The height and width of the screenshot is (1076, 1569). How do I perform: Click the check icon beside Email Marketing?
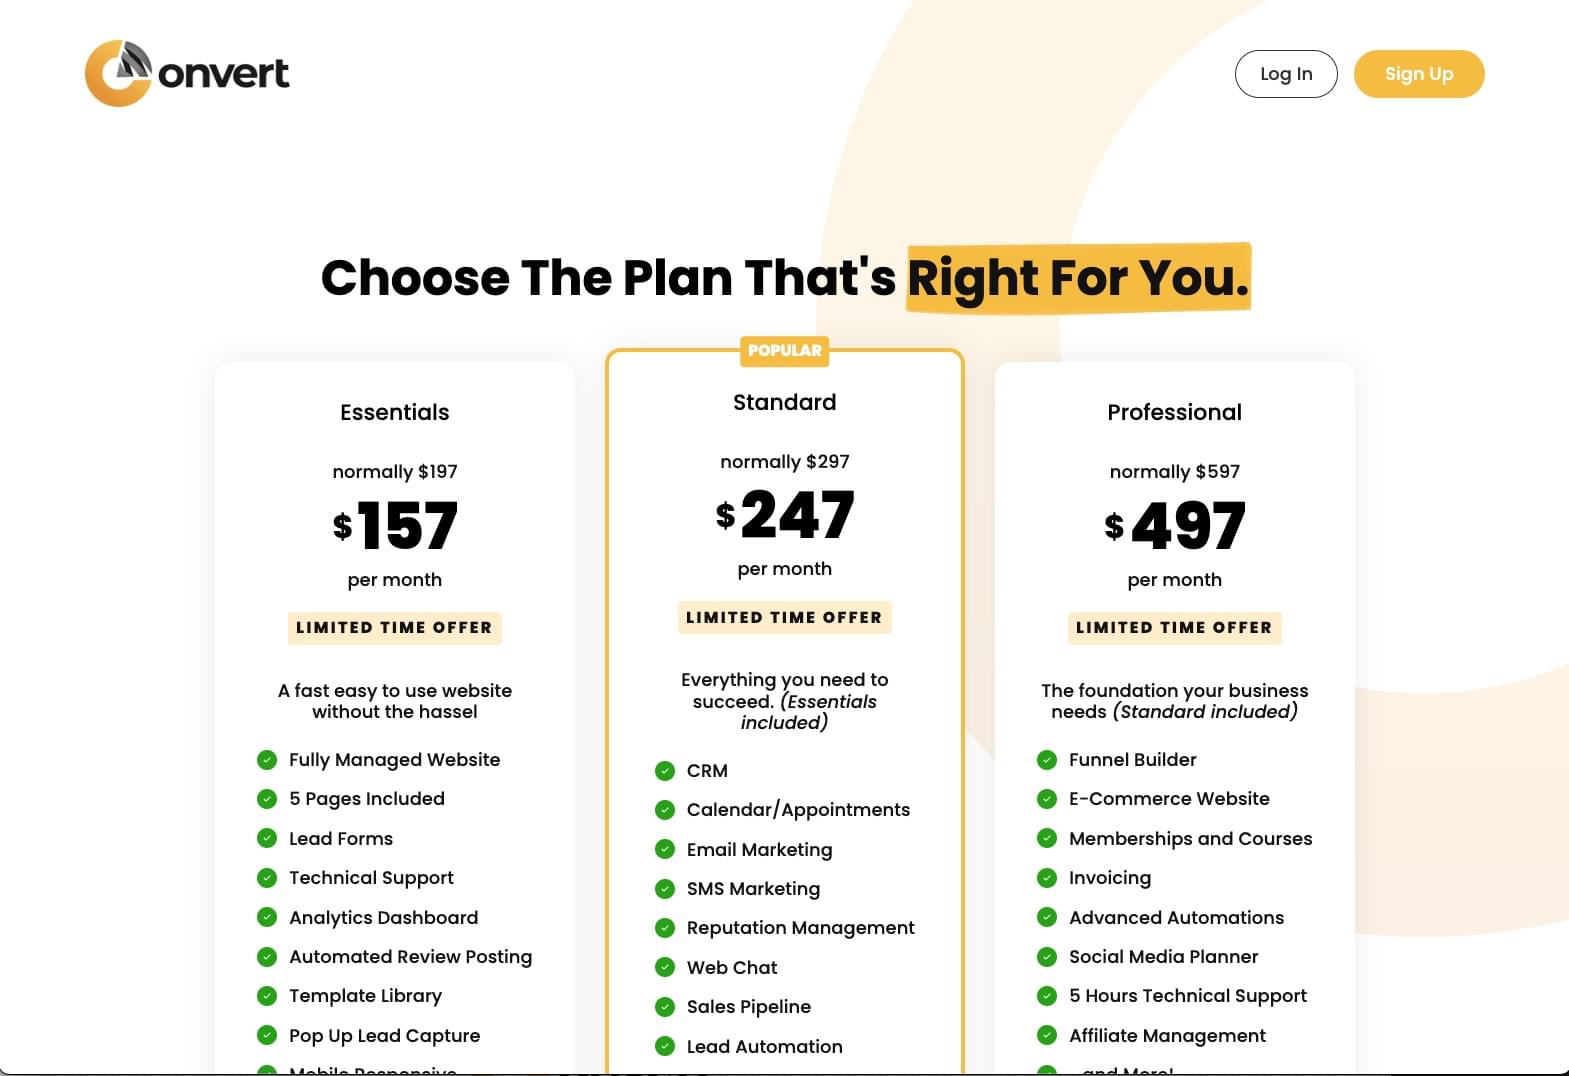[665, 849]
